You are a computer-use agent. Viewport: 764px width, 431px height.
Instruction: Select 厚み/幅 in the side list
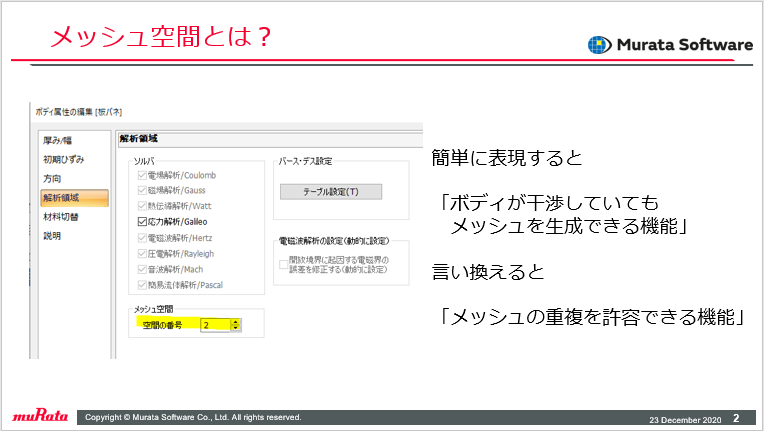(57, 141)
